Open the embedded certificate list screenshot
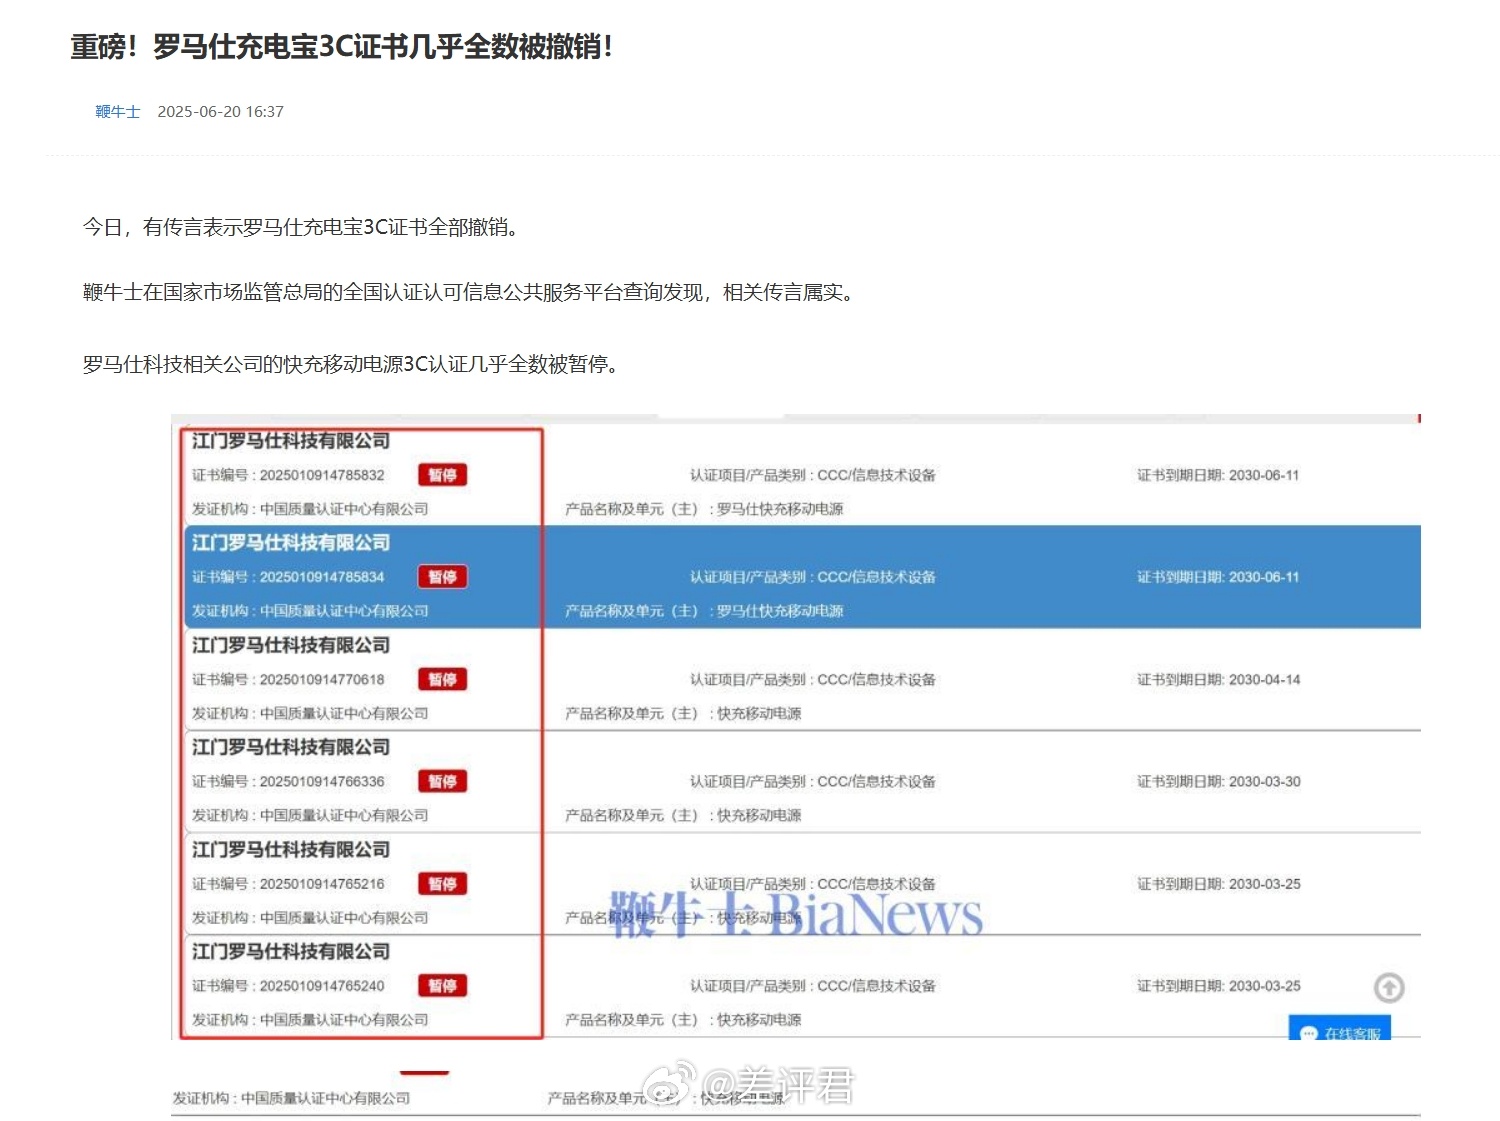1500x1121 pixels. click(796, 727)
